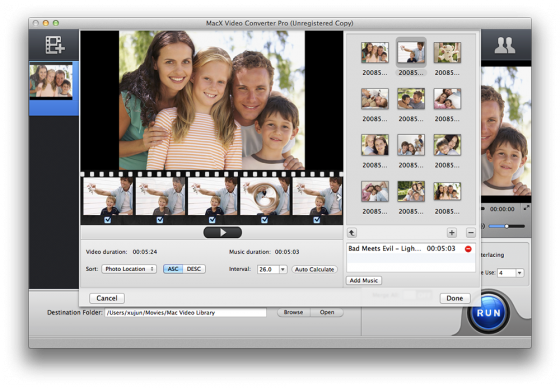Select the family video thumbnail in left sidebar
Viewport: 560px width, 388px height.
coord(51,81)
